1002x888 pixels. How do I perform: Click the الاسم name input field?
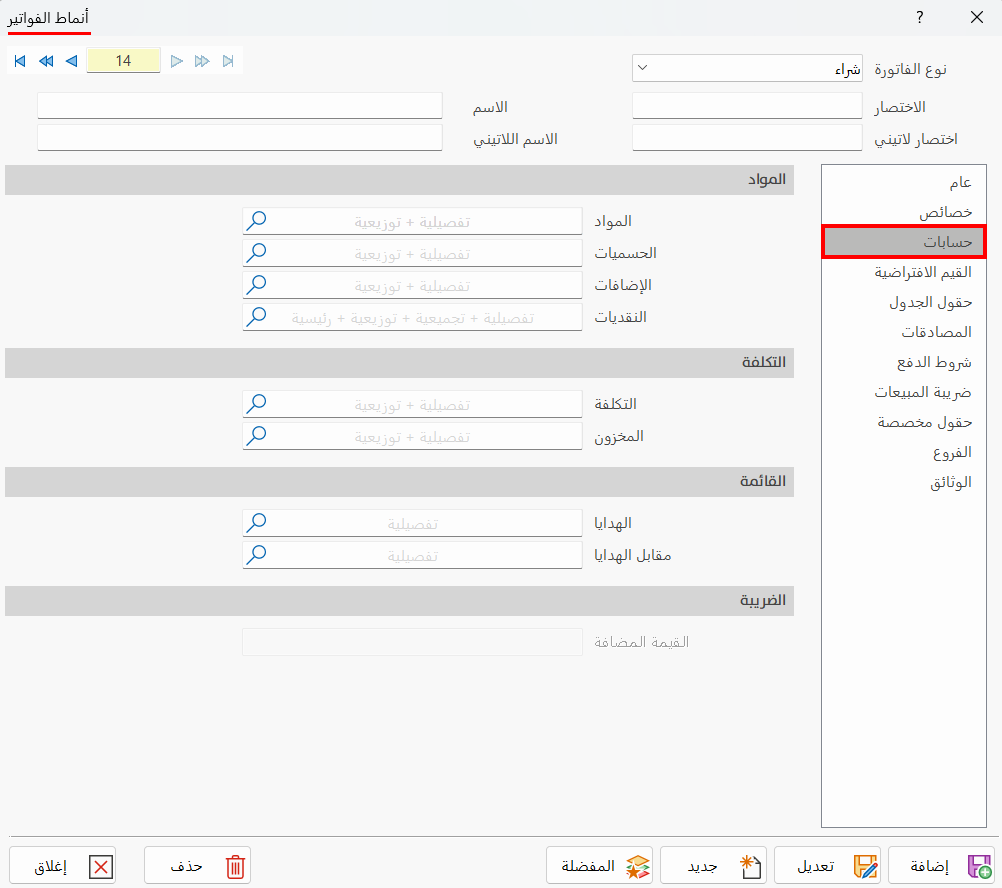click(240, 105)
